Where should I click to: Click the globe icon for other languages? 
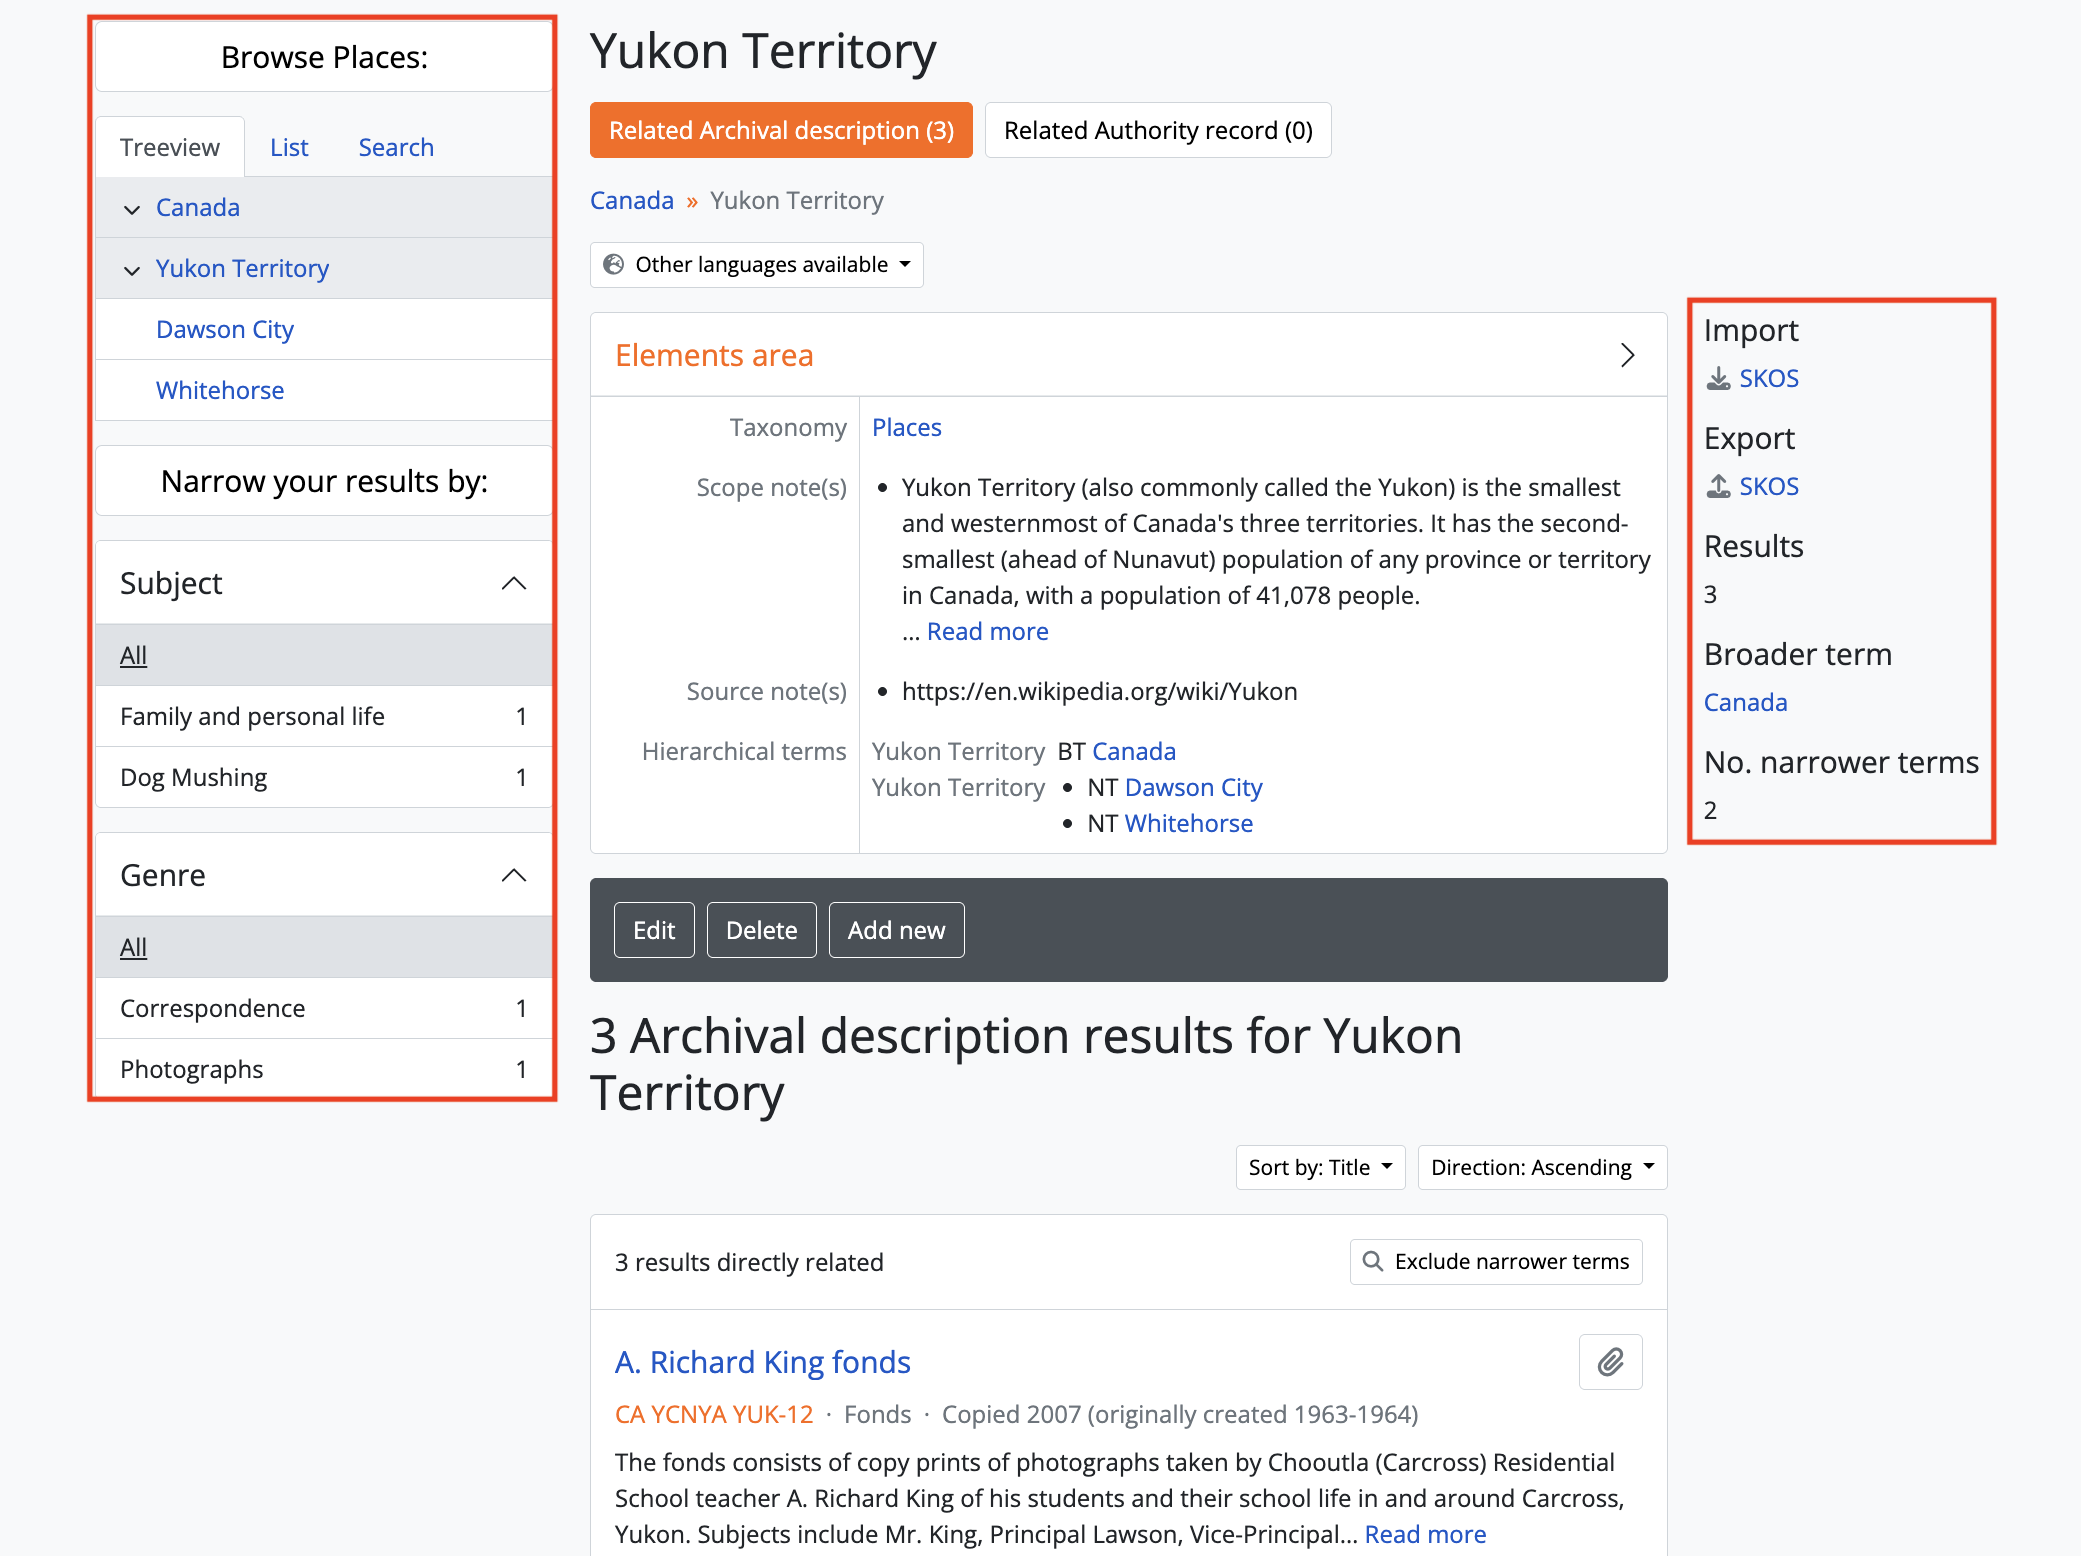click(x=613, y=264)
